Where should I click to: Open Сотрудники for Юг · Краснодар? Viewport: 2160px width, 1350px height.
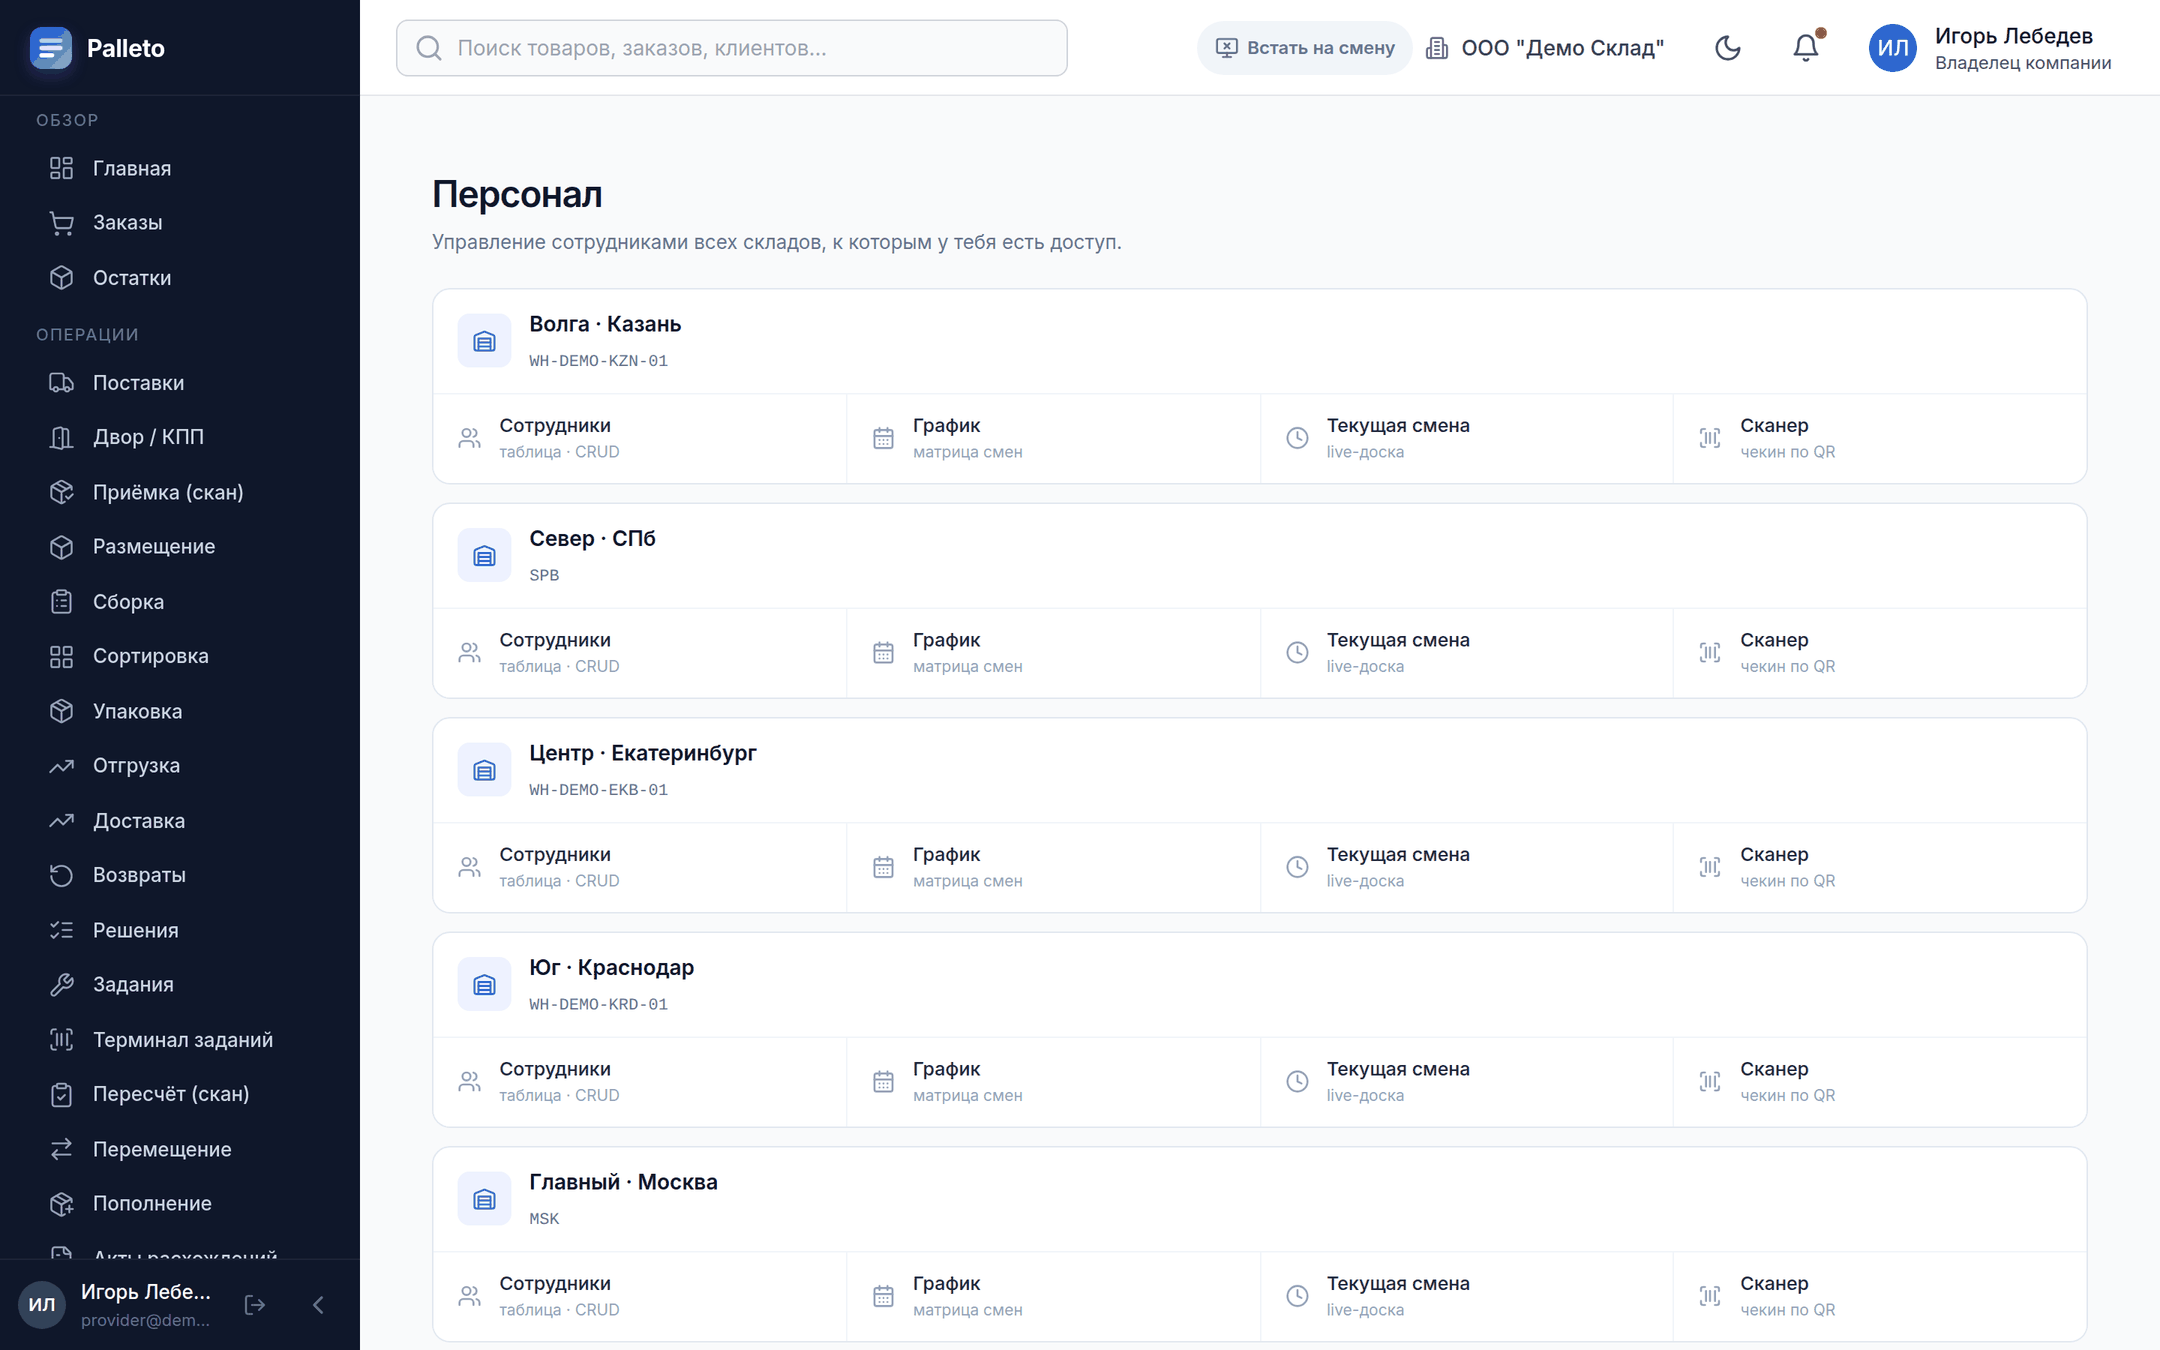coord(640,1082)
